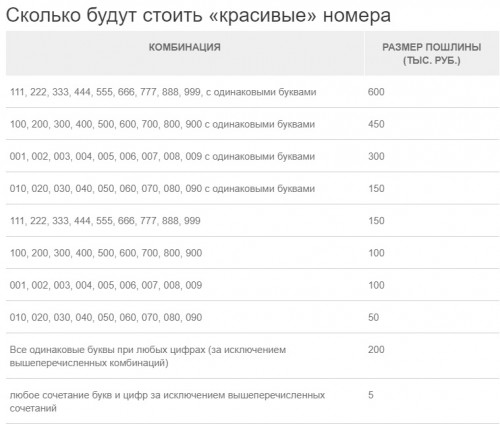Click the heading «Сколько будут стоить красивые номера»
Viewport: 500px width, 424px height.
coord(198,15)
